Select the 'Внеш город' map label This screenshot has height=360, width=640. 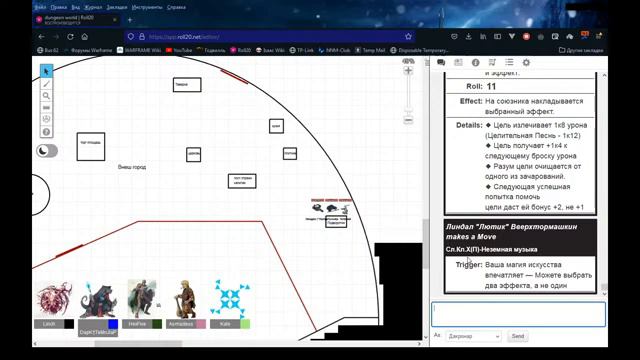pyautogui.click(x=132, y=167)
